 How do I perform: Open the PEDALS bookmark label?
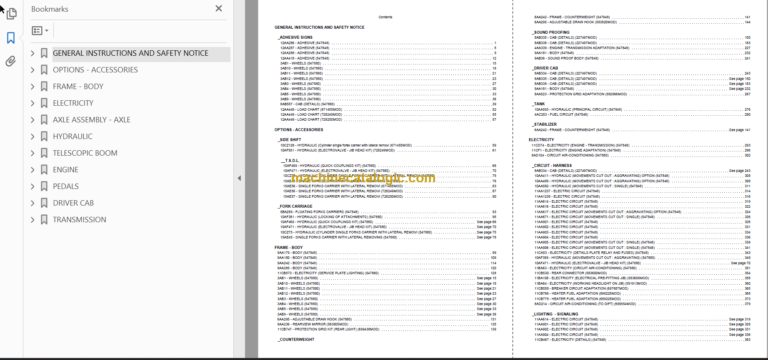coord(66,187)
